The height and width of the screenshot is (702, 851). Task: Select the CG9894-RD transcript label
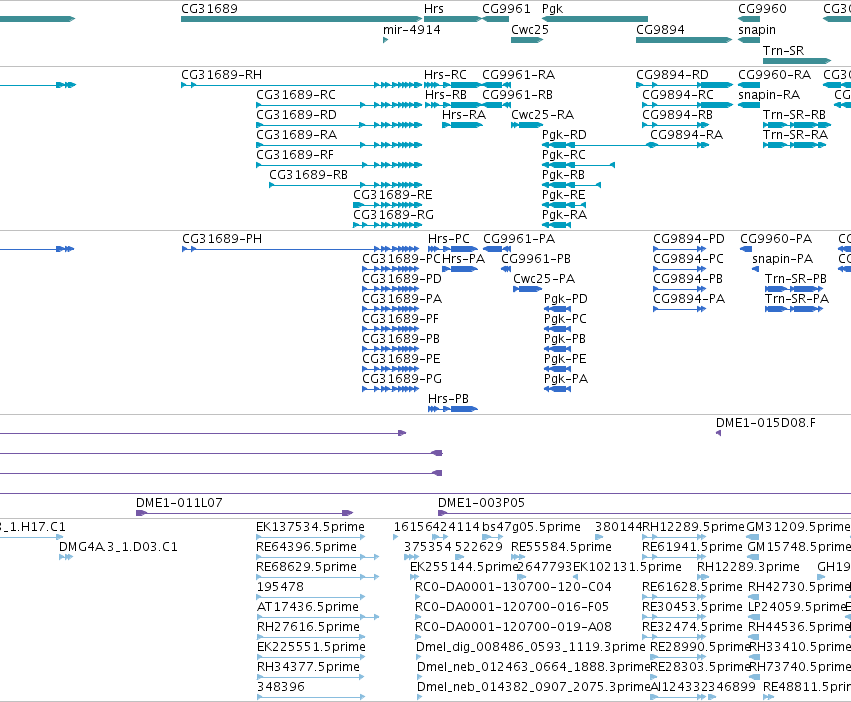pyautogui.click(x=672, y=75)
